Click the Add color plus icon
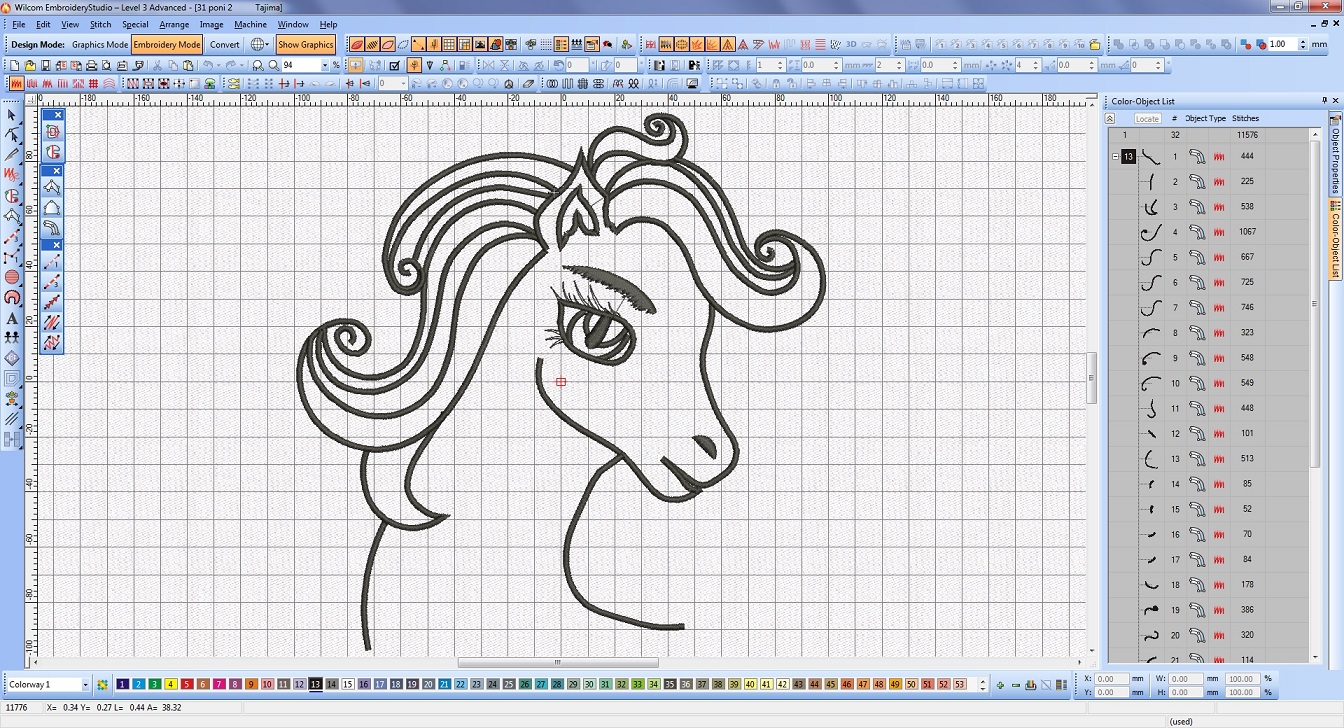The image size is (1344, 728). coord(1000,685)
